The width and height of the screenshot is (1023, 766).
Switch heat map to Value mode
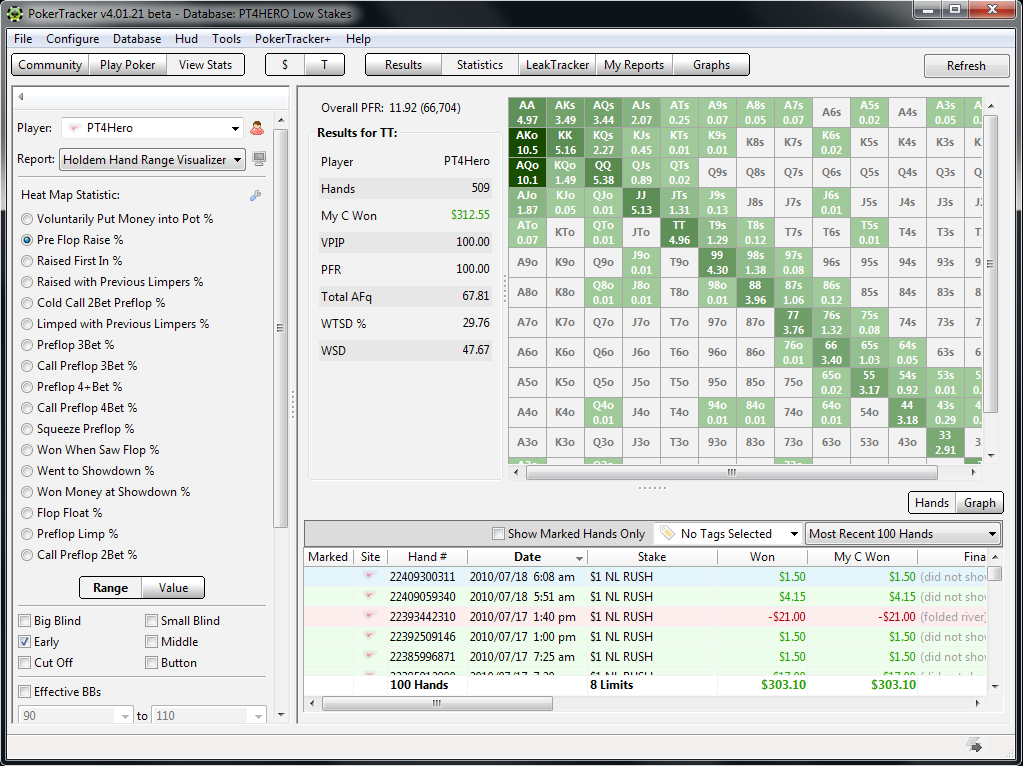click(173, 588)
